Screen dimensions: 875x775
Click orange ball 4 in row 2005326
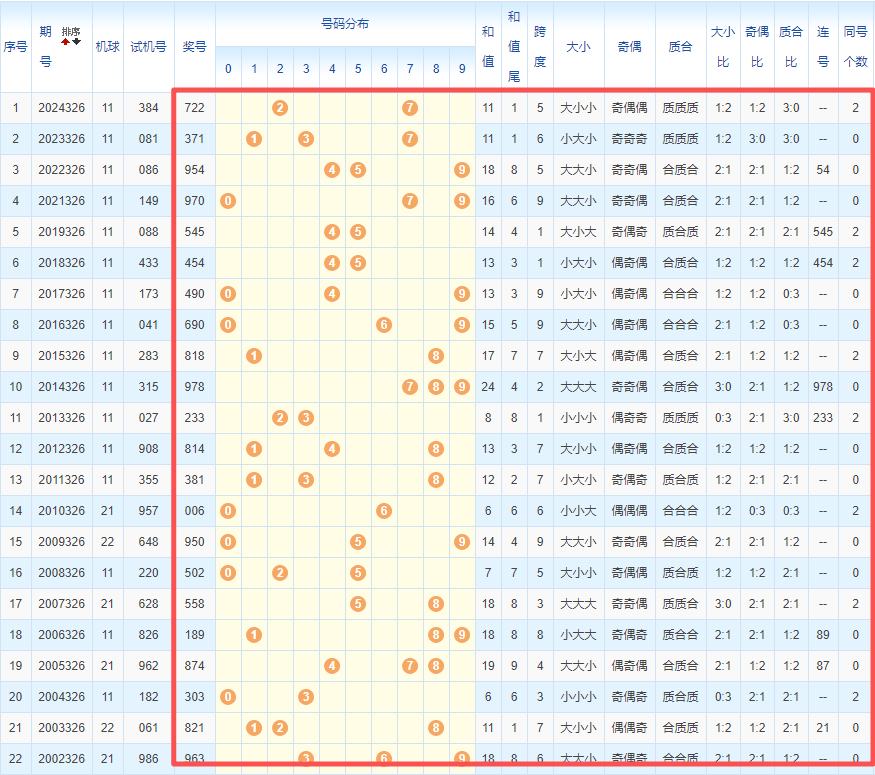click(332, 666)
